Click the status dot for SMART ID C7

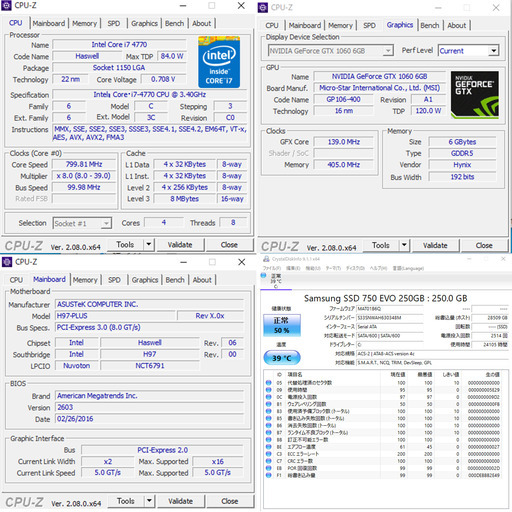click(x=269, y=461)
